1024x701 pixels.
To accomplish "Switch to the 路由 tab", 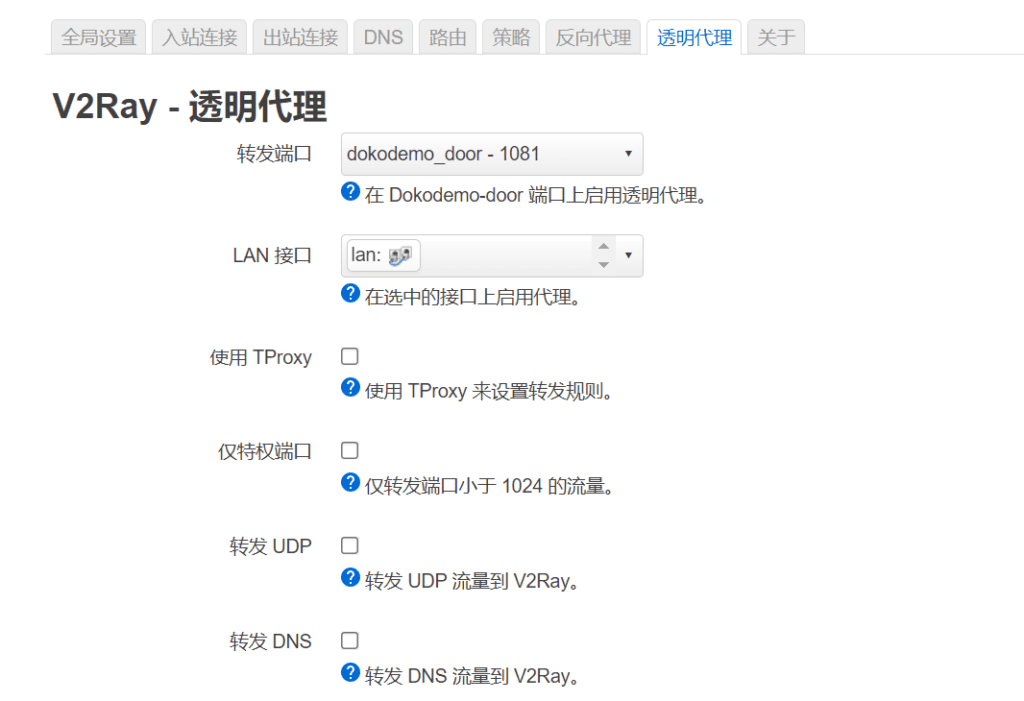I will [447, 36].
